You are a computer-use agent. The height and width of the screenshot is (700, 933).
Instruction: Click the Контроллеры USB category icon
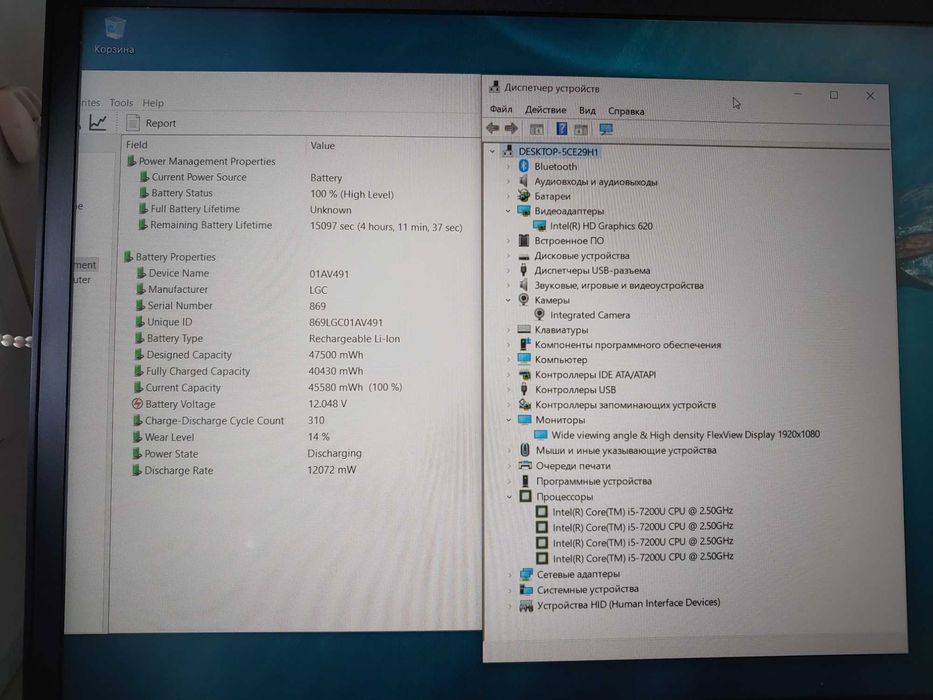tap(524, 389)
